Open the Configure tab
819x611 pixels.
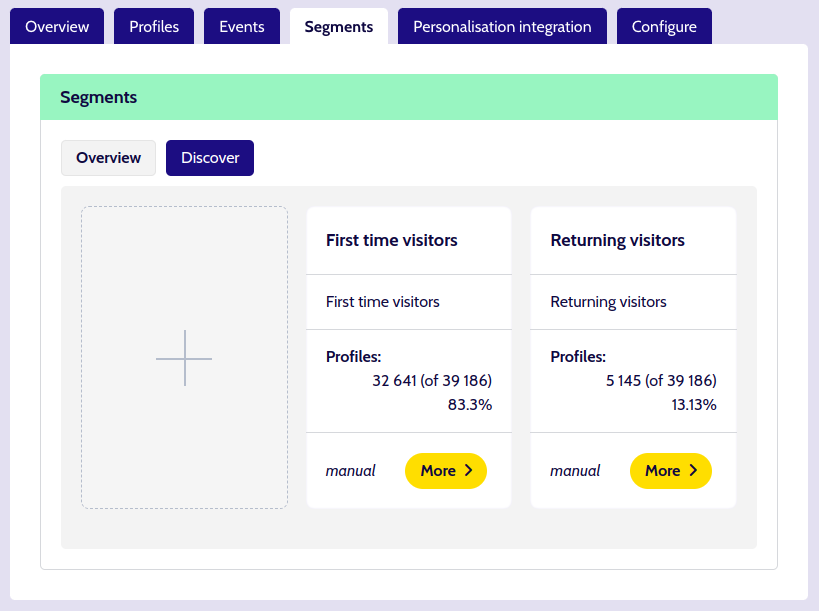[664, 26]
